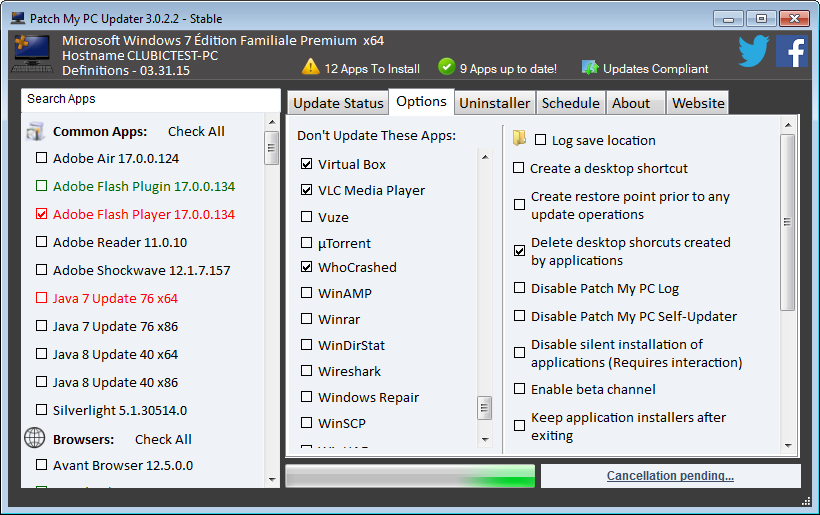Switch to the Uninstaller tab
Screen dimensions: 820x515
tap(494, 103)
